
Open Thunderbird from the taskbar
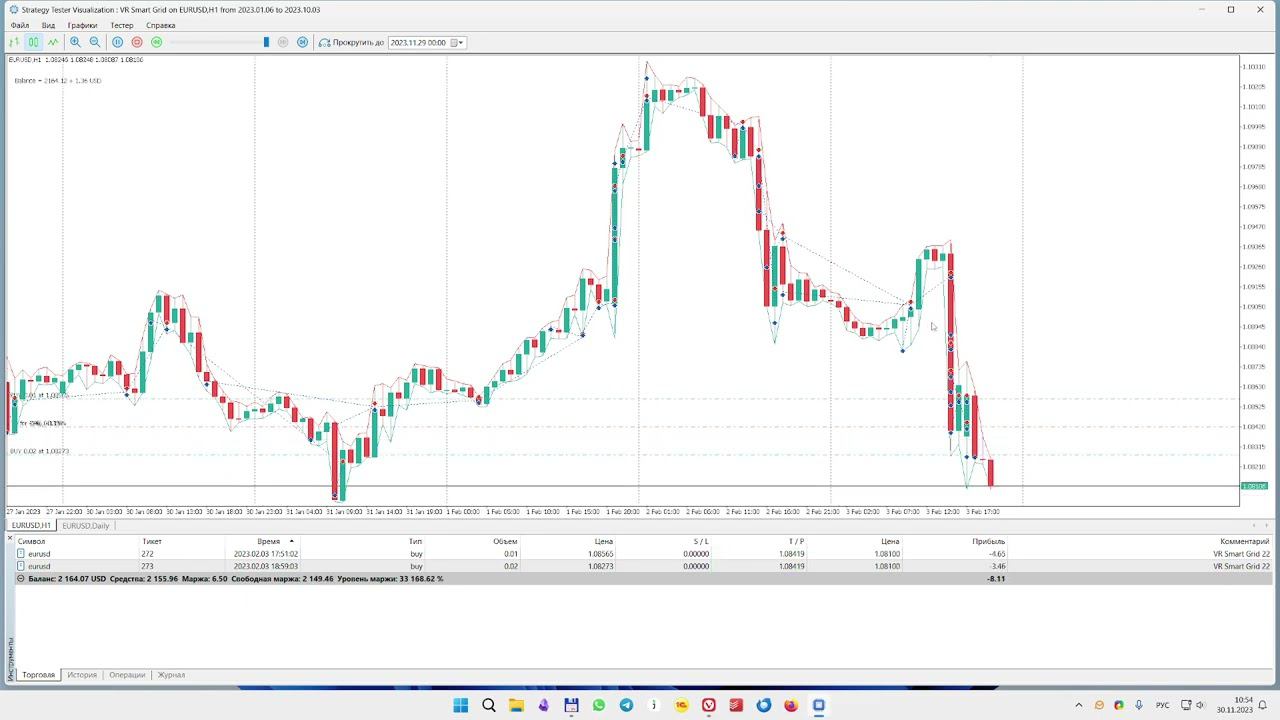click(764, 705)
